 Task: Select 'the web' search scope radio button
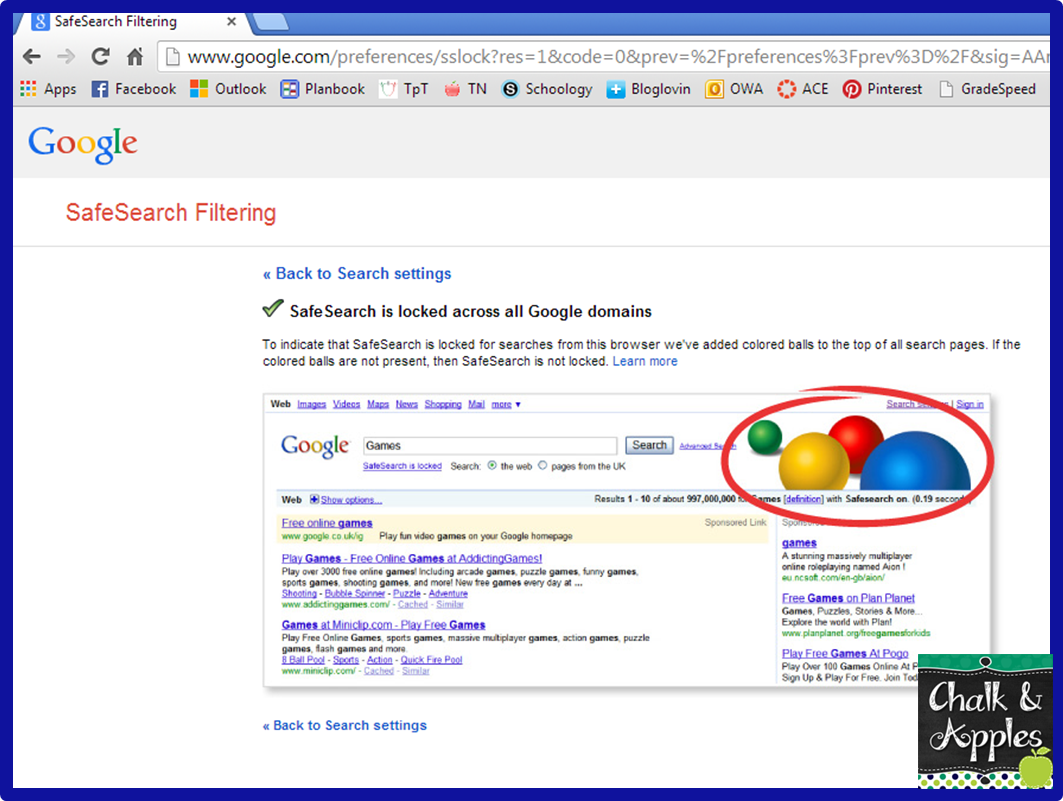492,465
